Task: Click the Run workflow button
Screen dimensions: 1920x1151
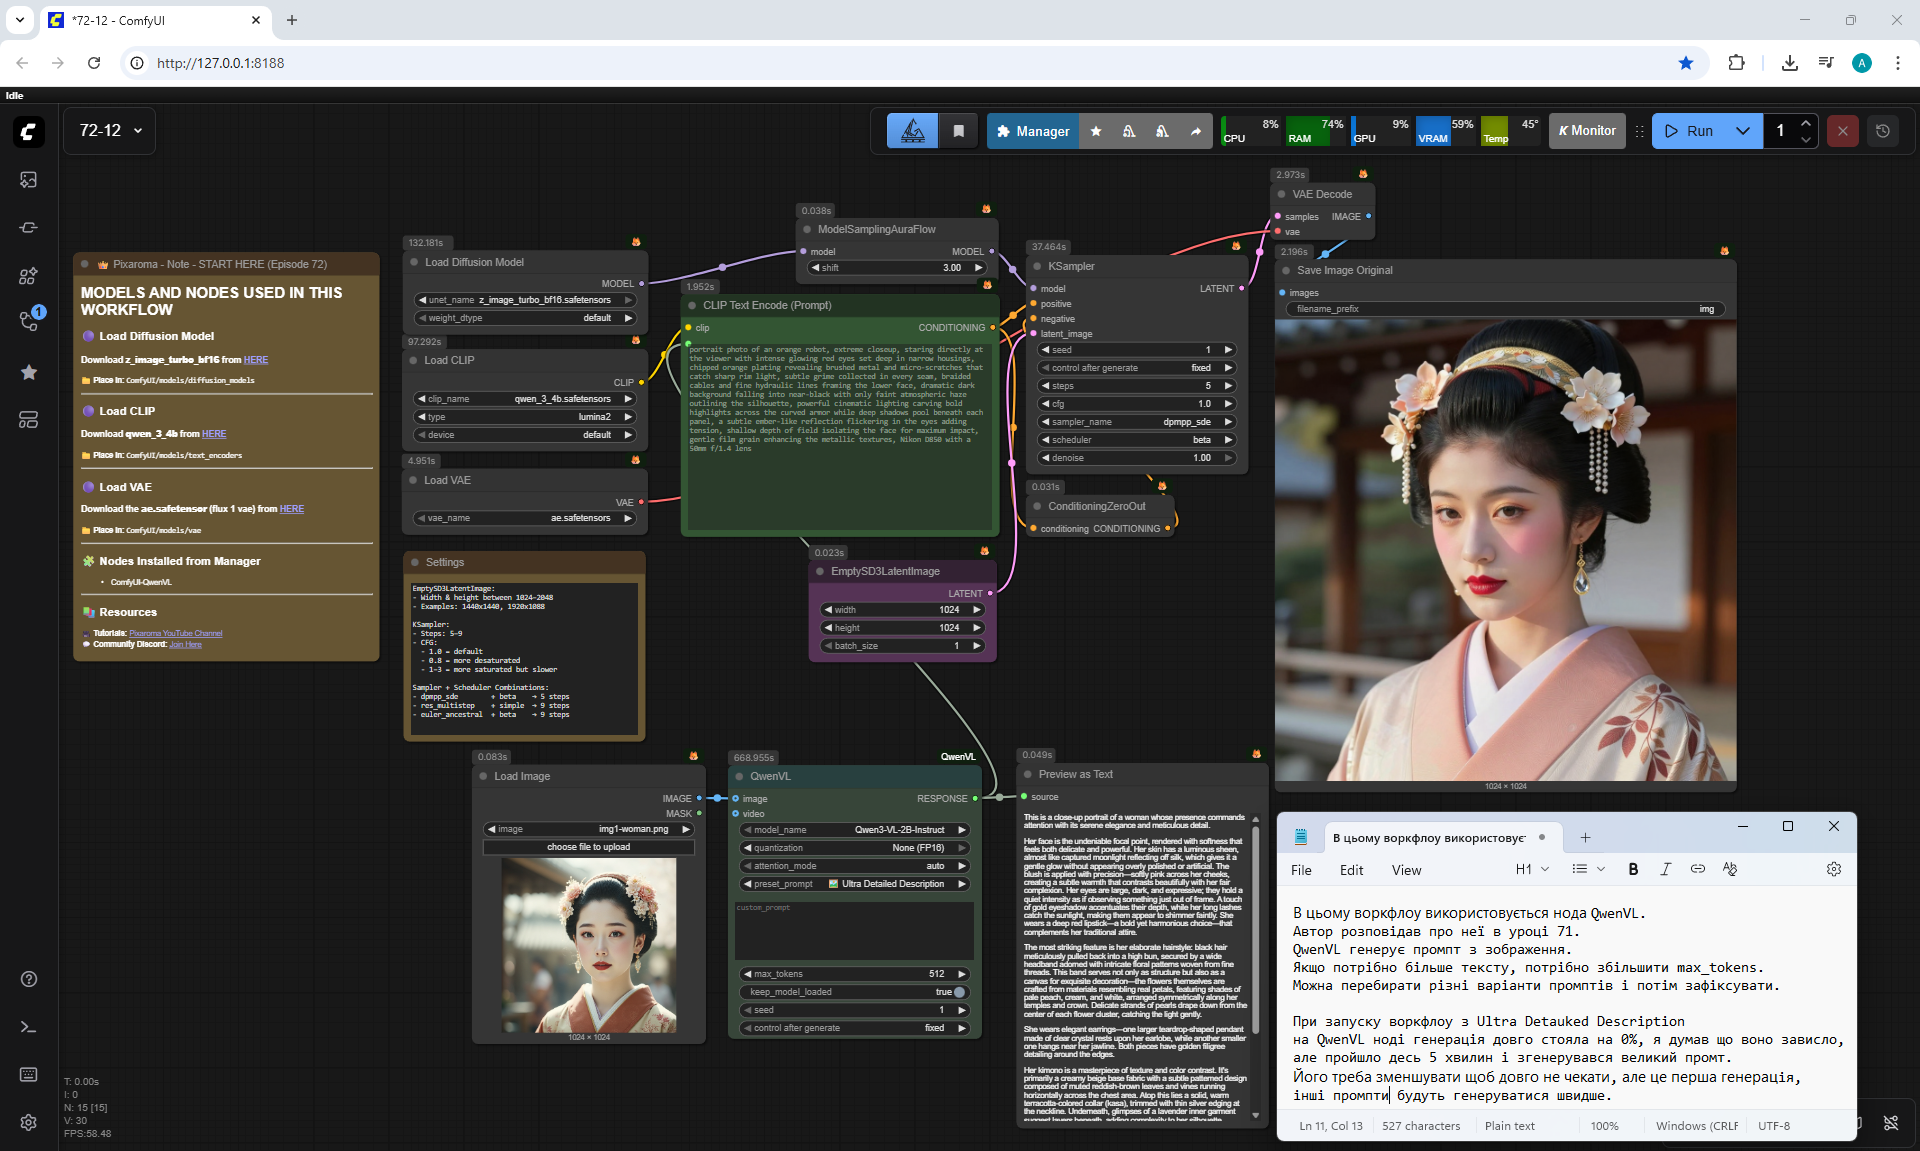Action: 1690,131
